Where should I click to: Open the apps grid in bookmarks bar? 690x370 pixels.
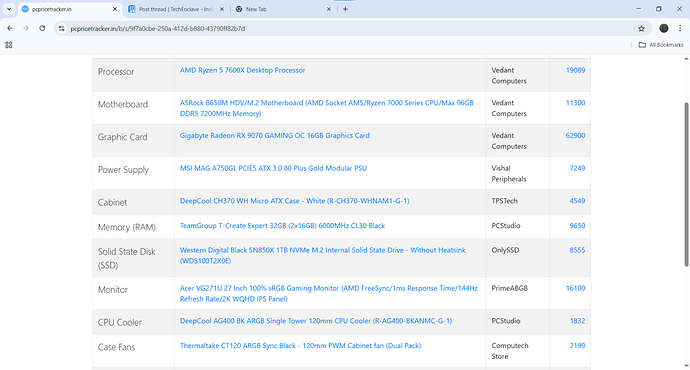coord(9,45)
